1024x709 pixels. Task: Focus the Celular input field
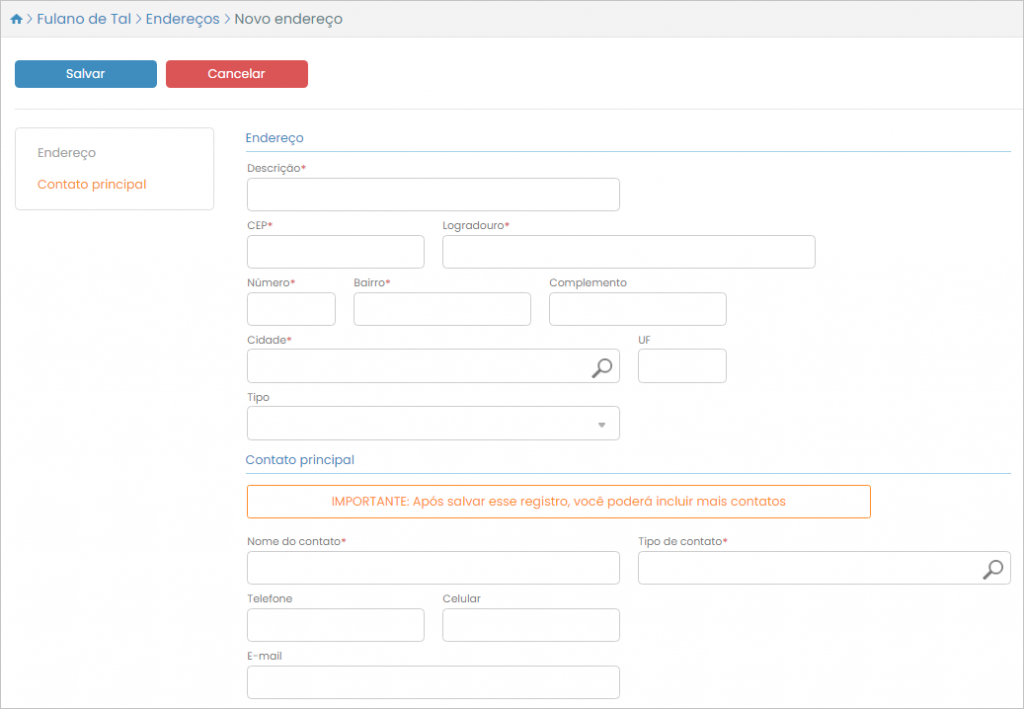click(530, 625)
